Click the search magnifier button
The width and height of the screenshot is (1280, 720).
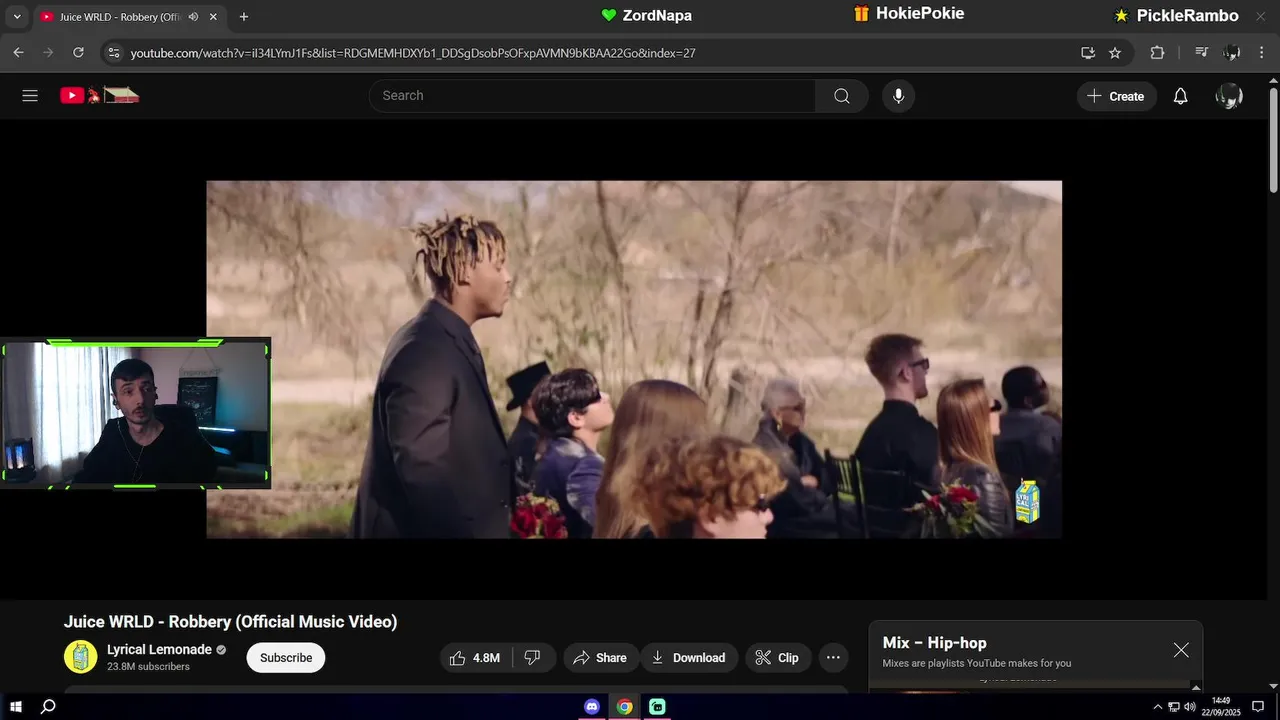(x=842, y=96)
